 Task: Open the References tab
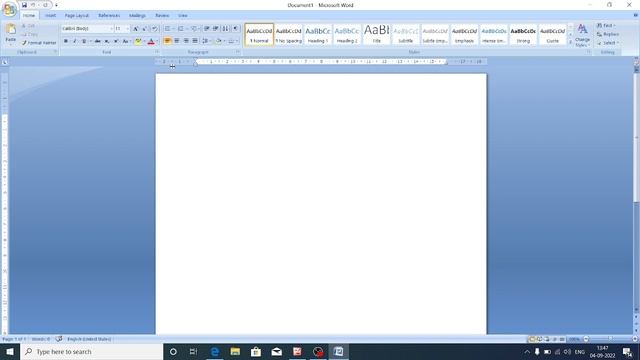point(109,16)
